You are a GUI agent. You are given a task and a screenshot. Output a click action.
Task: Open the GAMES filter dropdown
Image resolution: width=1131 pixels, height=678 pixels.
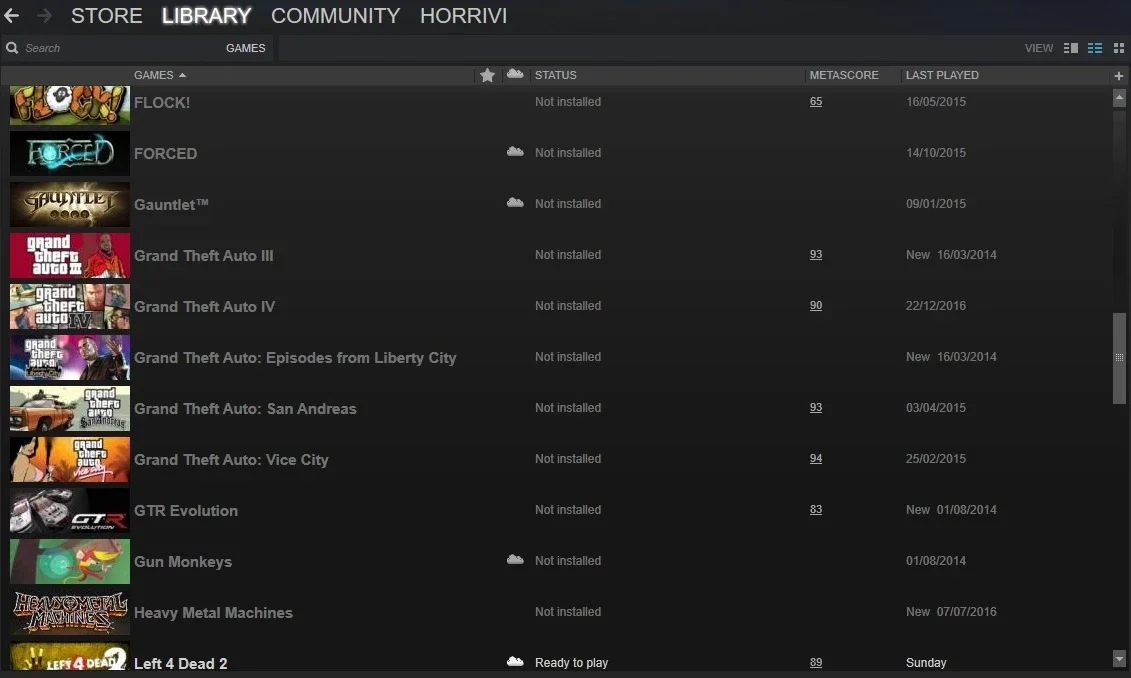pyautogui.click(x=245, y=48)
